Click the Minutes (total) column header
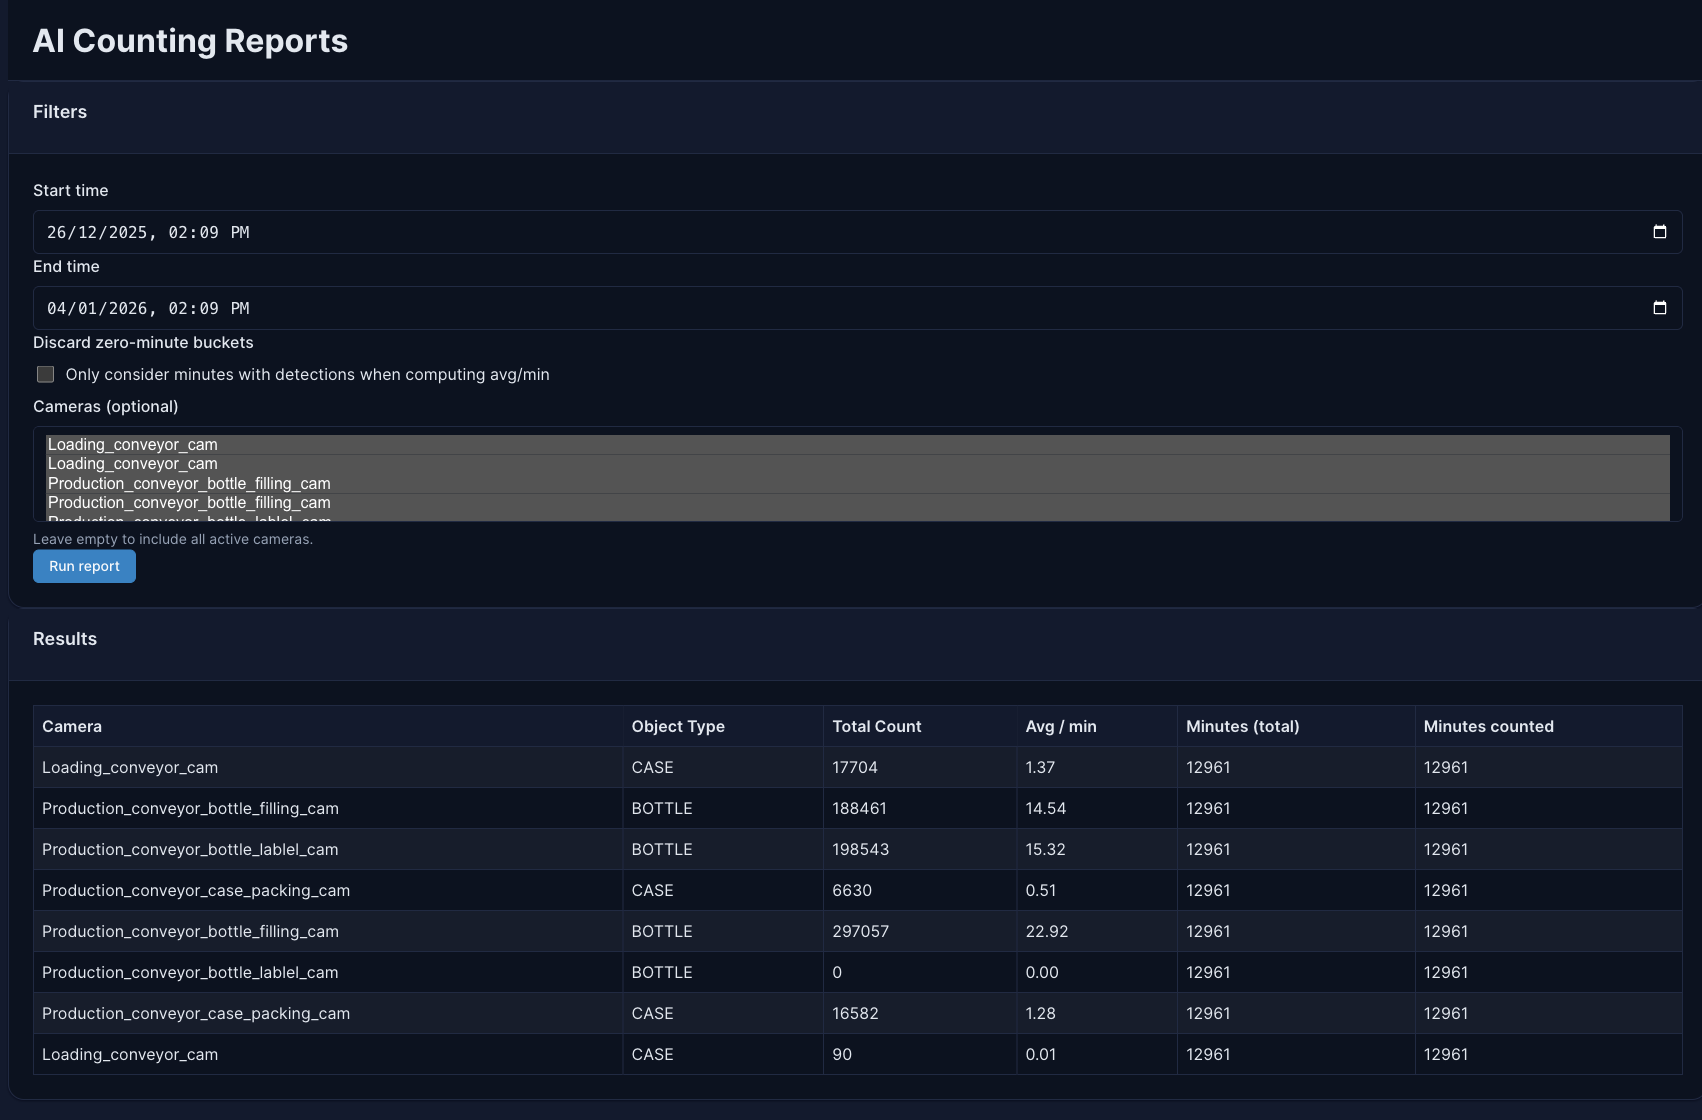The image size is (1702, 1120). tap(1242, 726)
